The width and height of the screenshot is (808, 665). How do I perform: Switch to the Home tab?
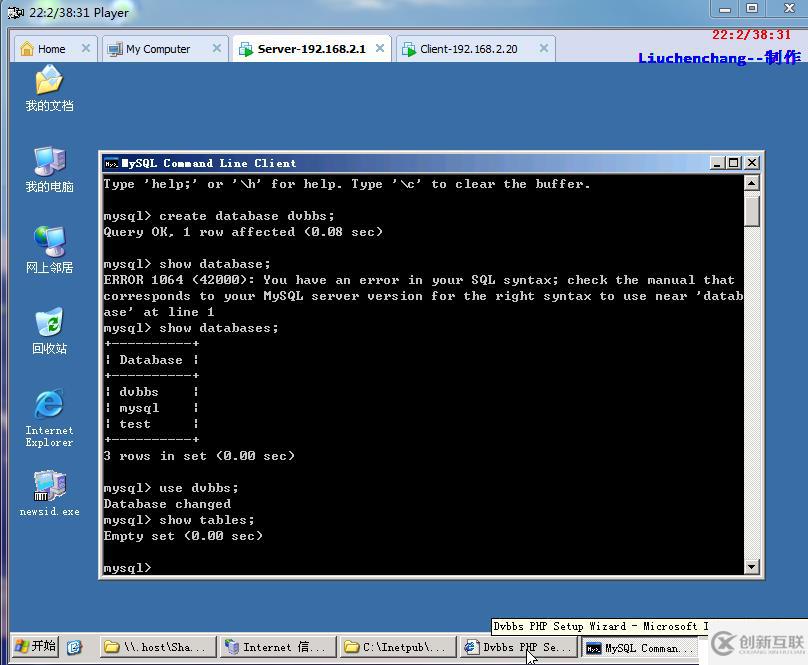tap(55, 49)
